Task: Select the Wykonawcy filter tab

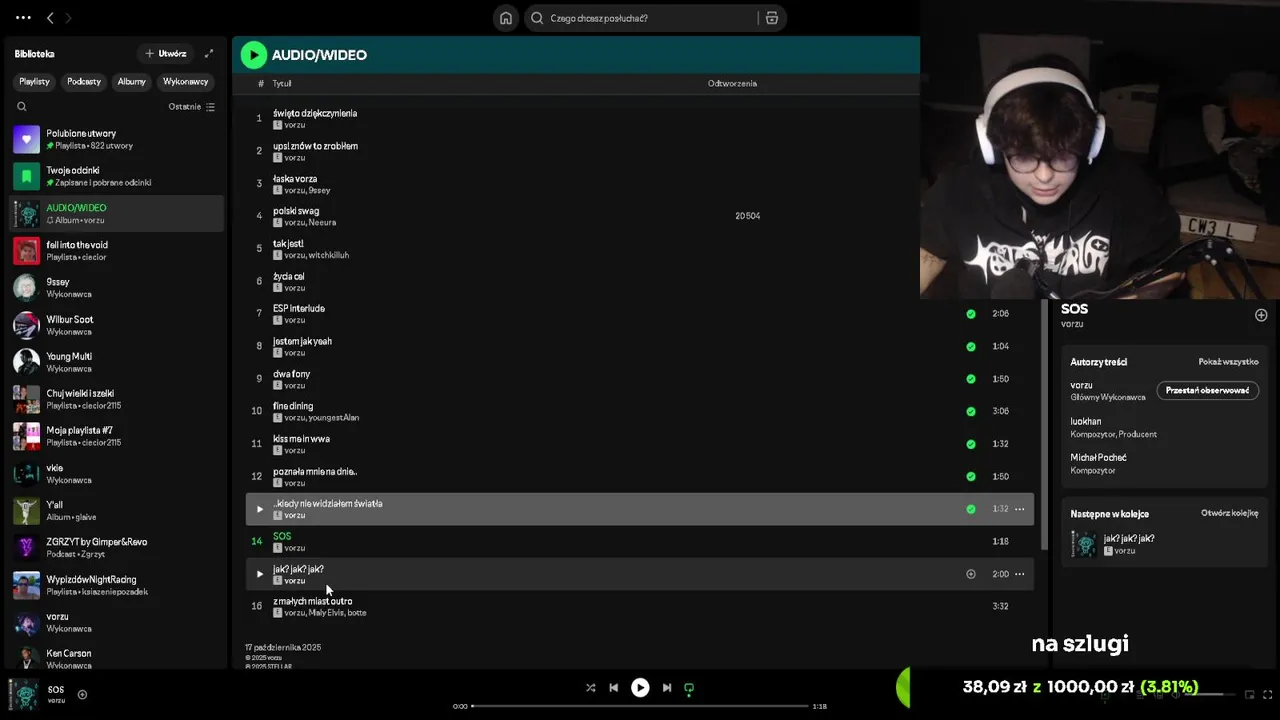Action: 186,81
